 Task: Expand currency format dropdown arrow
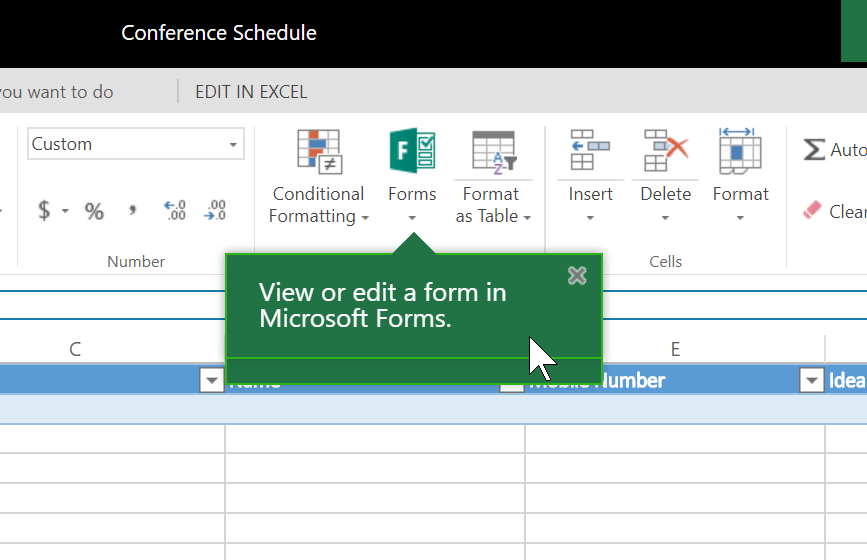click(x=65, y=211)
